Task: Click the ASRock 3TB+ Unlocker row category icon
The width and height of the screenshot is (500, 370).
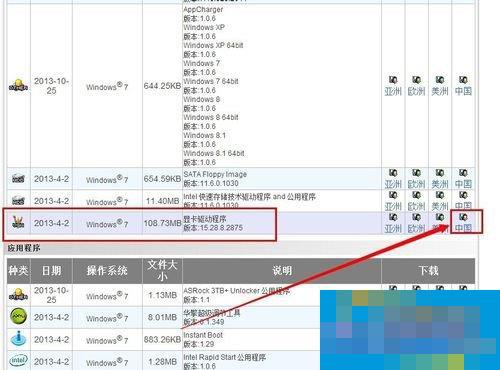Action: 18,295
